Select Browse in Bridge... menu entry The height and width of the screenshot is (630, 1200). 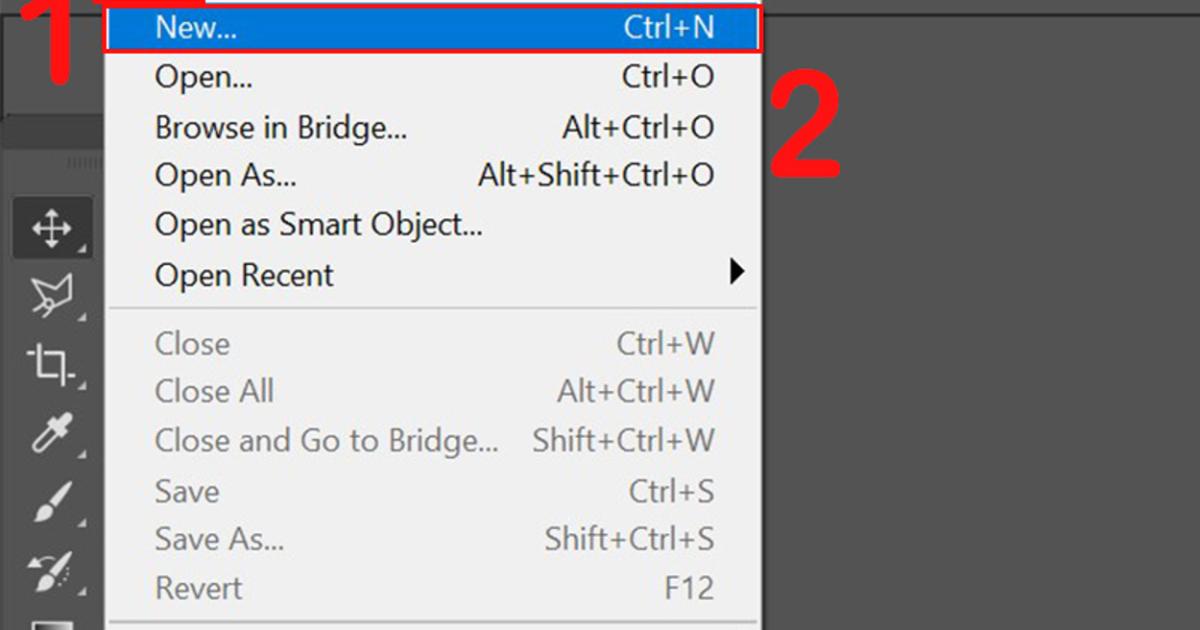[x=281, y=128]
